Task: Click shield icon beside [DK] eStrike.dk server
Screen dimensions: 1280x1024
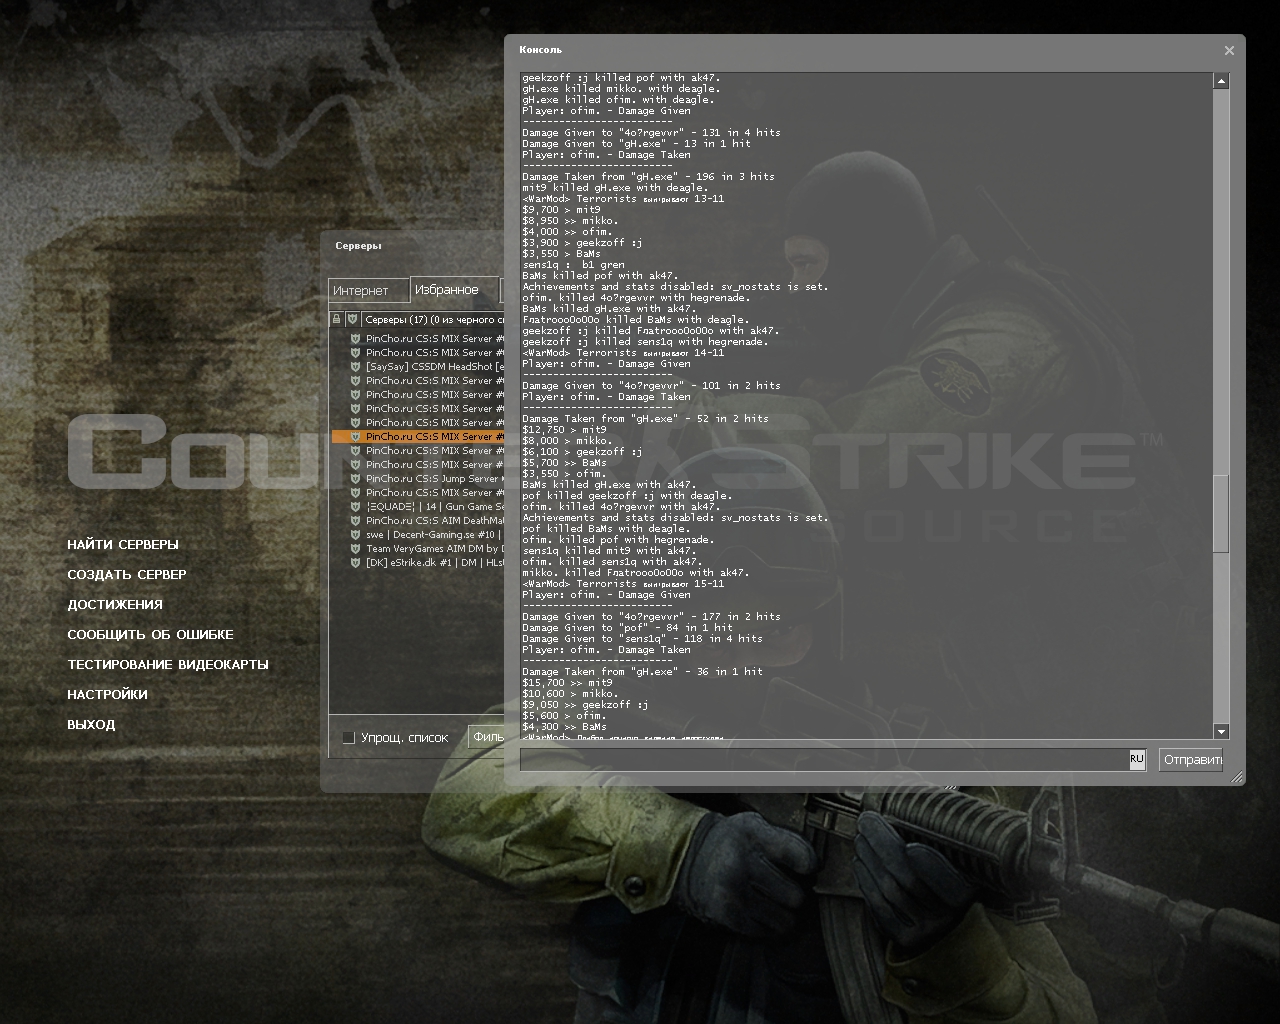Action: coord(355,563)
